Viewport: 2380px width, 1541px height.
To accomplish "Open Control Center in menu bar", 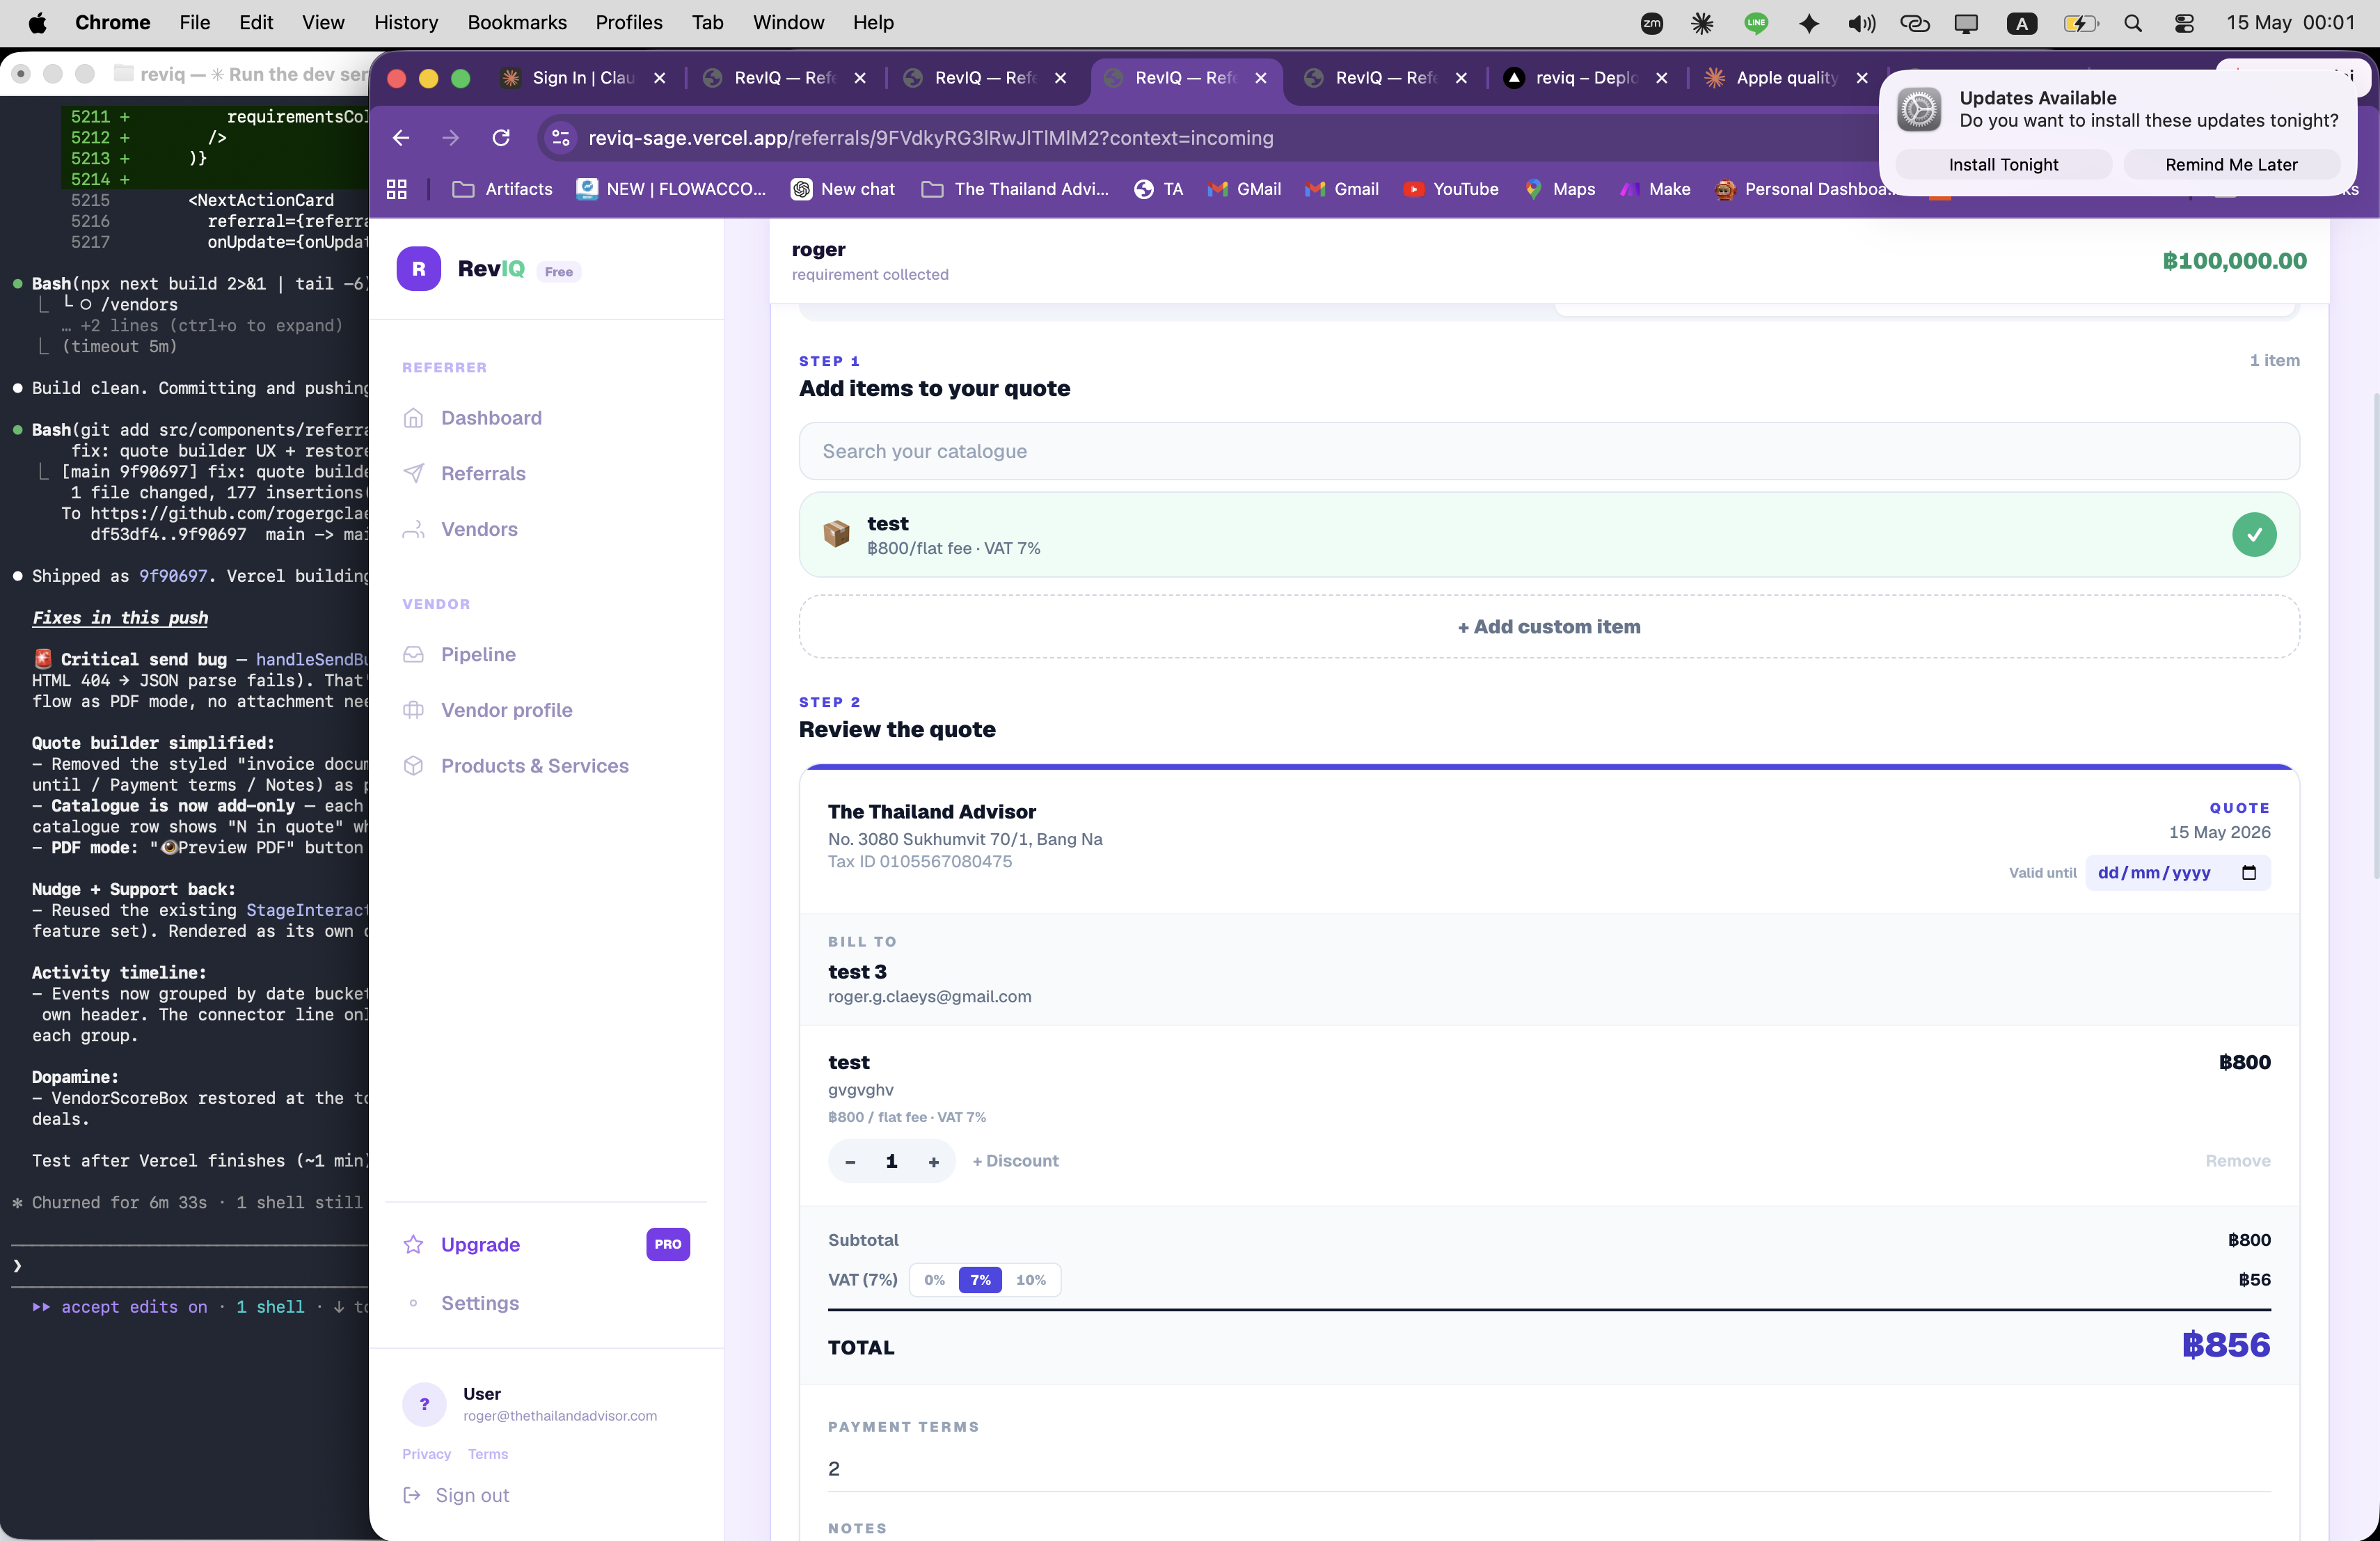I will click(2185, 23).
